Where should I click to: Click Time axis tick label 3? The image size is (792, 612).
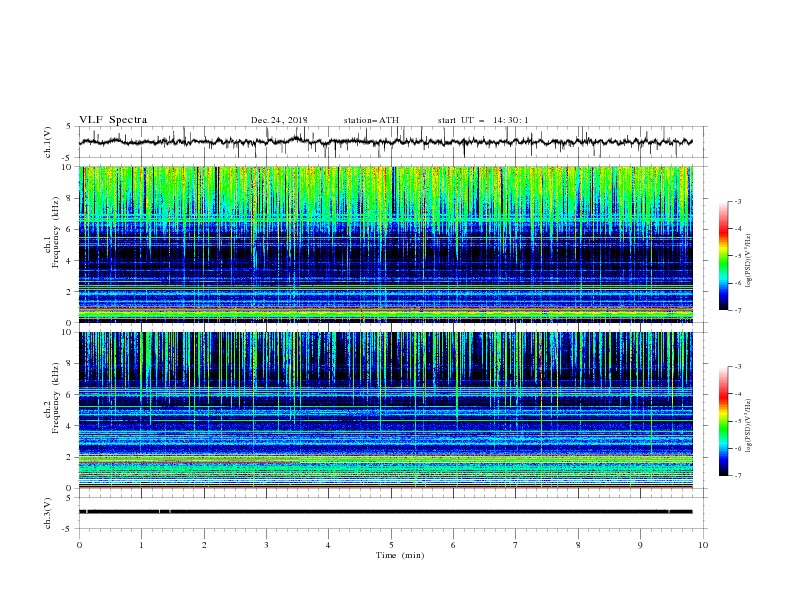tap(266, 545)
